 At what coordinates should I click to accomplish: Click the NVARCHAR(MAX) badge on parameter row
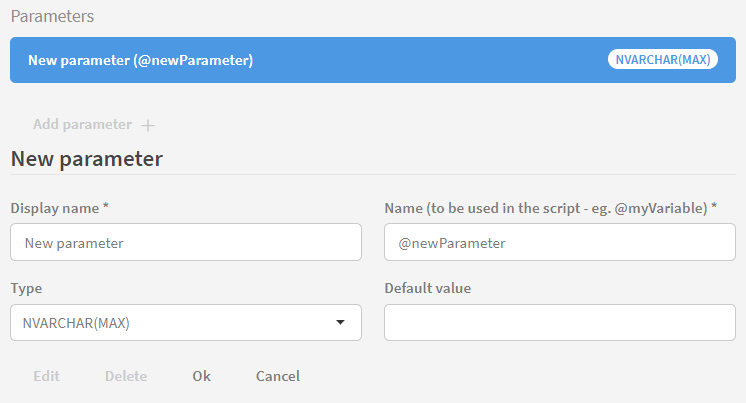(662, 60)
